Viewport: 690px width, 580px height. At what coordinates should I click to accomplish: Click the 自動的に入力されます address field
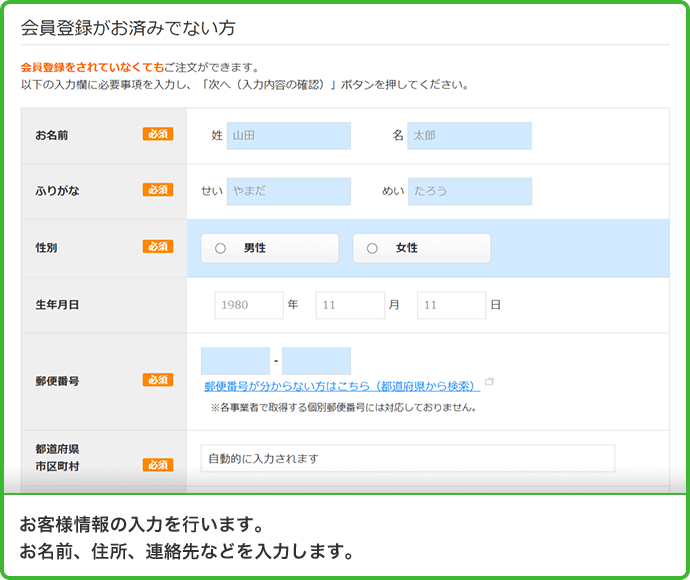[x=408, y=458]
